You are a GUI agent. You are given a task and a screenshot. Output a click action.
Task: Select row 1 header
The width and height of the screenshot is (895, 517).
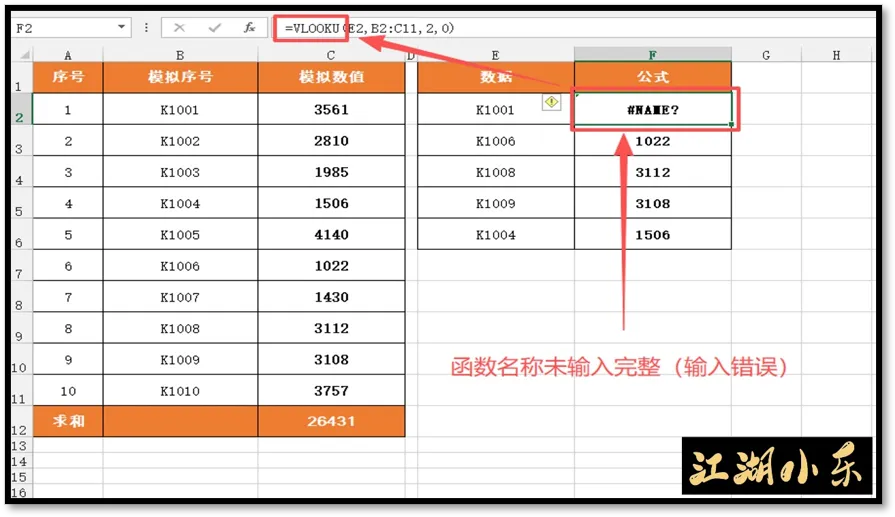point(21,78)
